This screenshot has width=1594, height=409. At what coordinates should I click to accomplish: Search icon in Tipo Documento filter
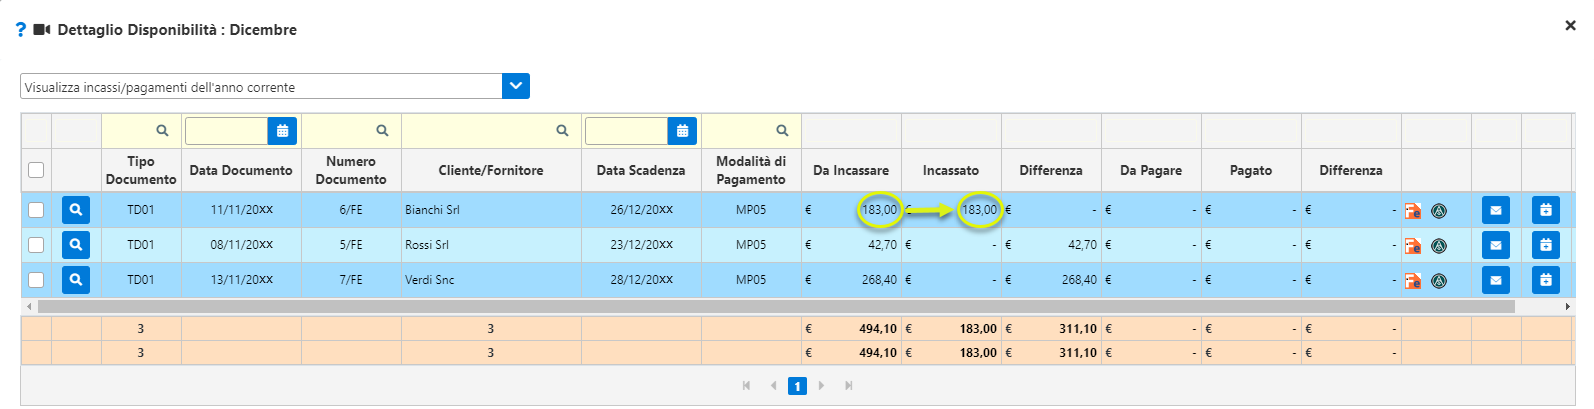pos(162,130)
